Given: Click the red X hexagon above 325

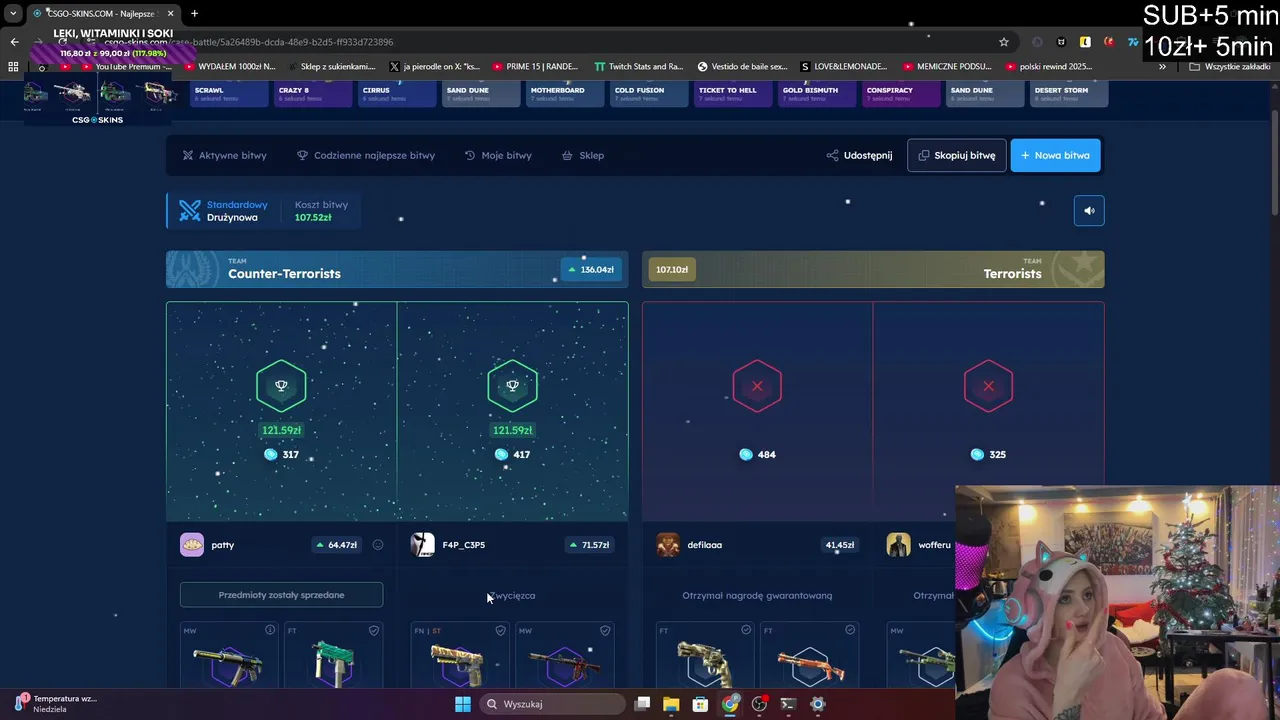Looking at the screenshot, I should coord(988,386).
